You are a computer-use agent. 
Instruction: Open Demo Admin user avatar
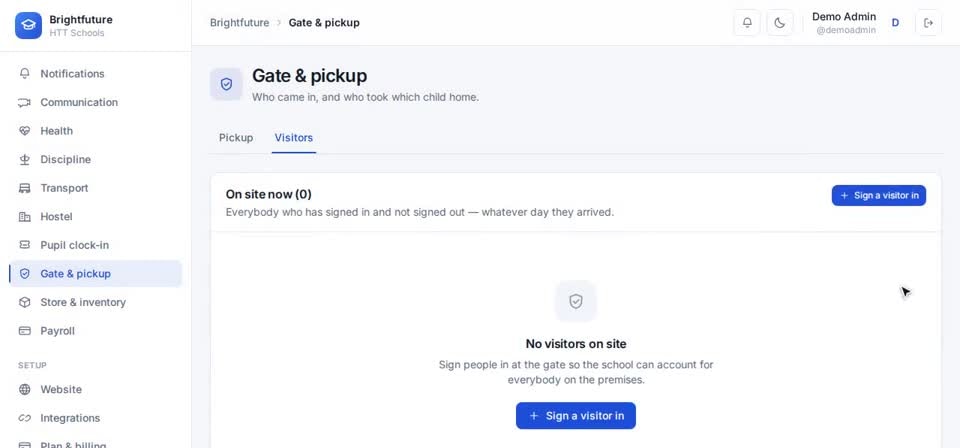coord(895,23)
